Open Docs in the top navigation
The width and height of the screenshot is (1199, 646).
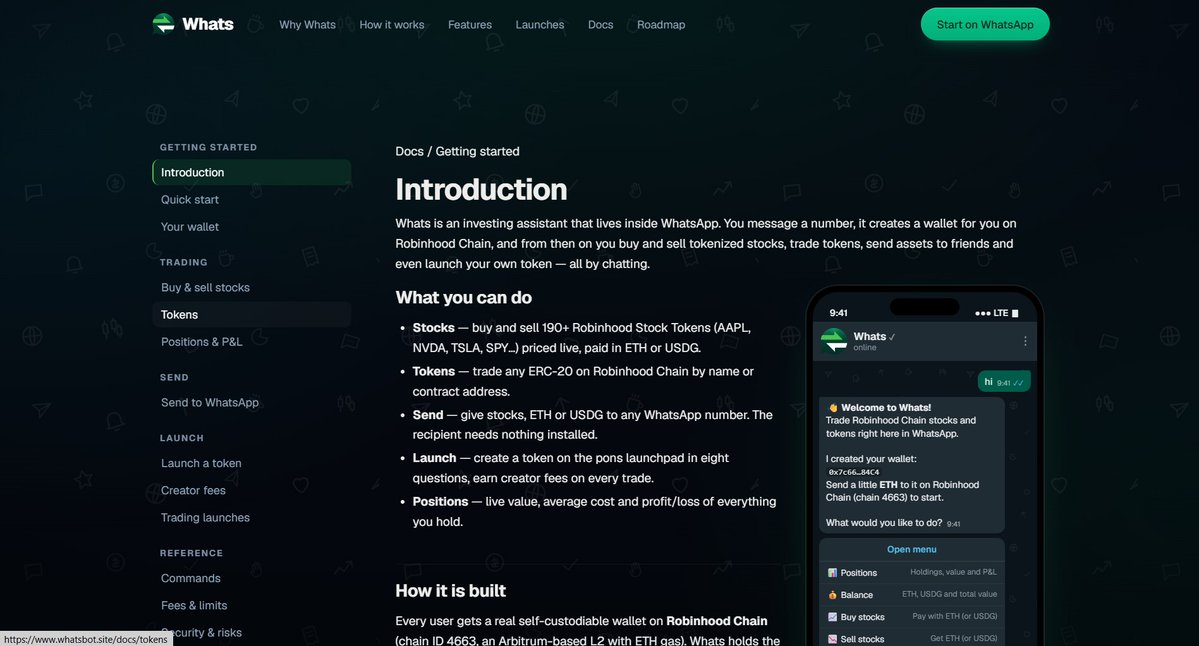600,24
